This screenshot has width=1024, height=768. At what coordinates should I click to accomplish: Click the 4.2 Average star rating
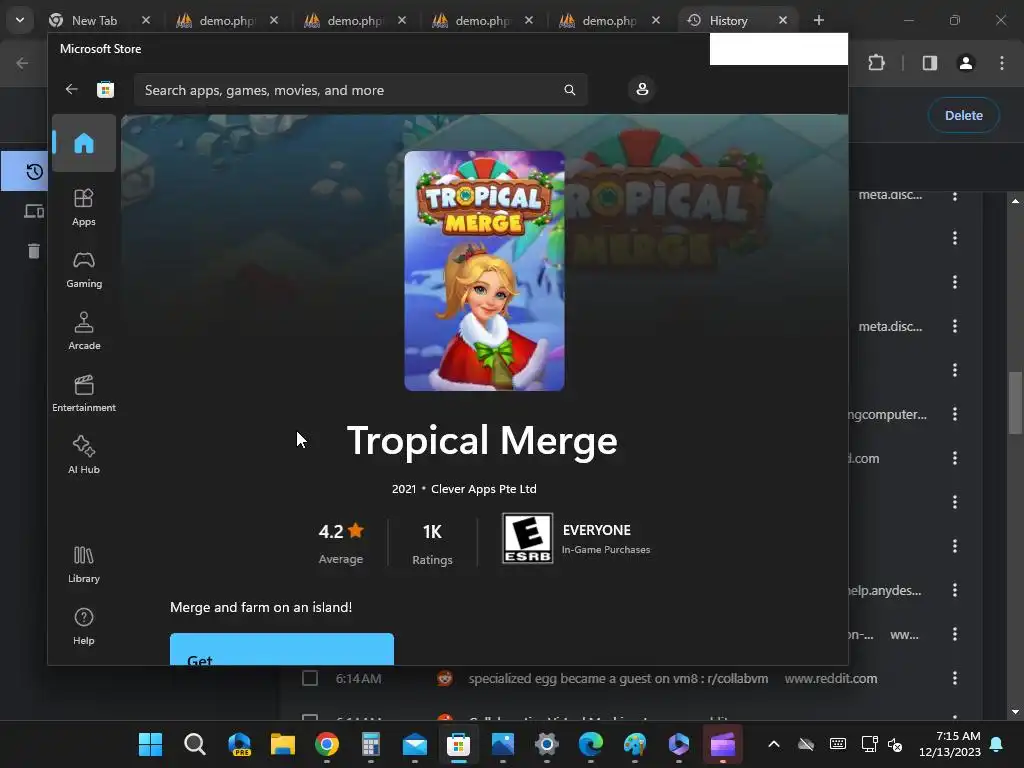pyautogui.click(x=340, y=543)
